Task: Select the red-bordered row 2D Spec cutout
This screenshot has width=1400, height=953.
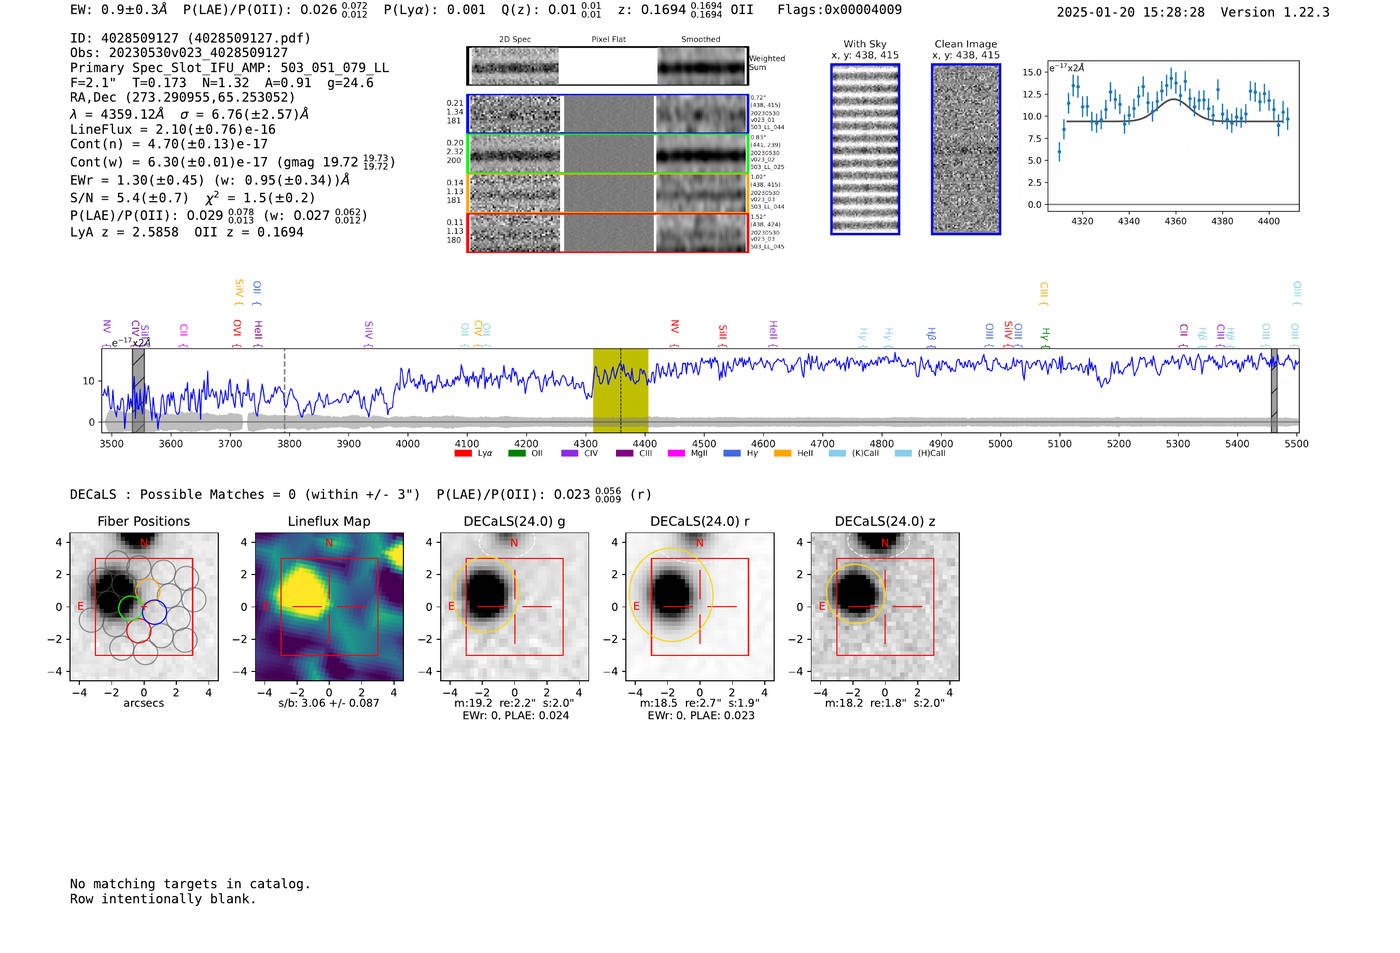Action: pos(515,233)
